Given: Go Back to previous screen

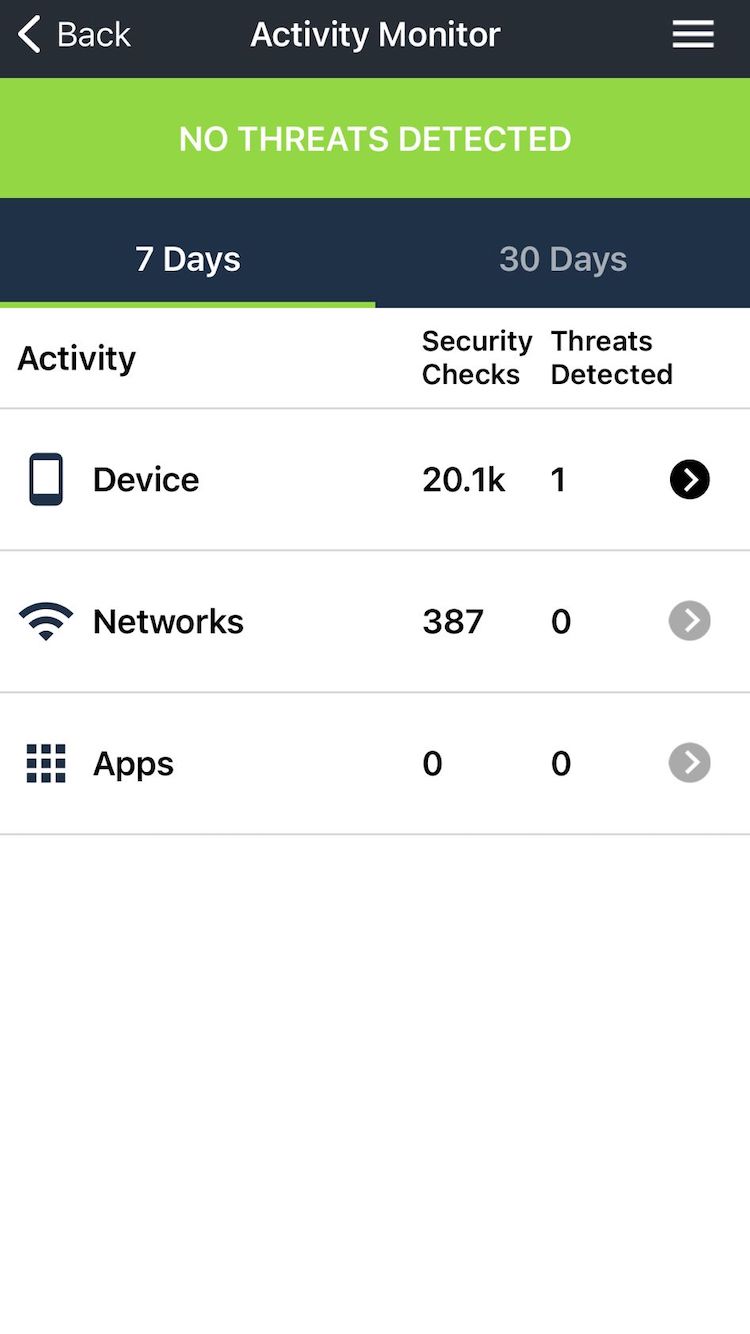Looking at the screenshot, I should [93, 35].
